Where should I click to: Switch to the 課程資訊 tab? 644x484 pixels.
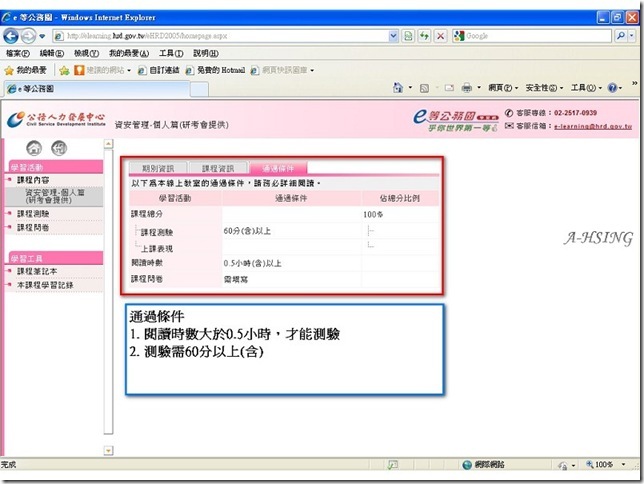coord(218,168)
